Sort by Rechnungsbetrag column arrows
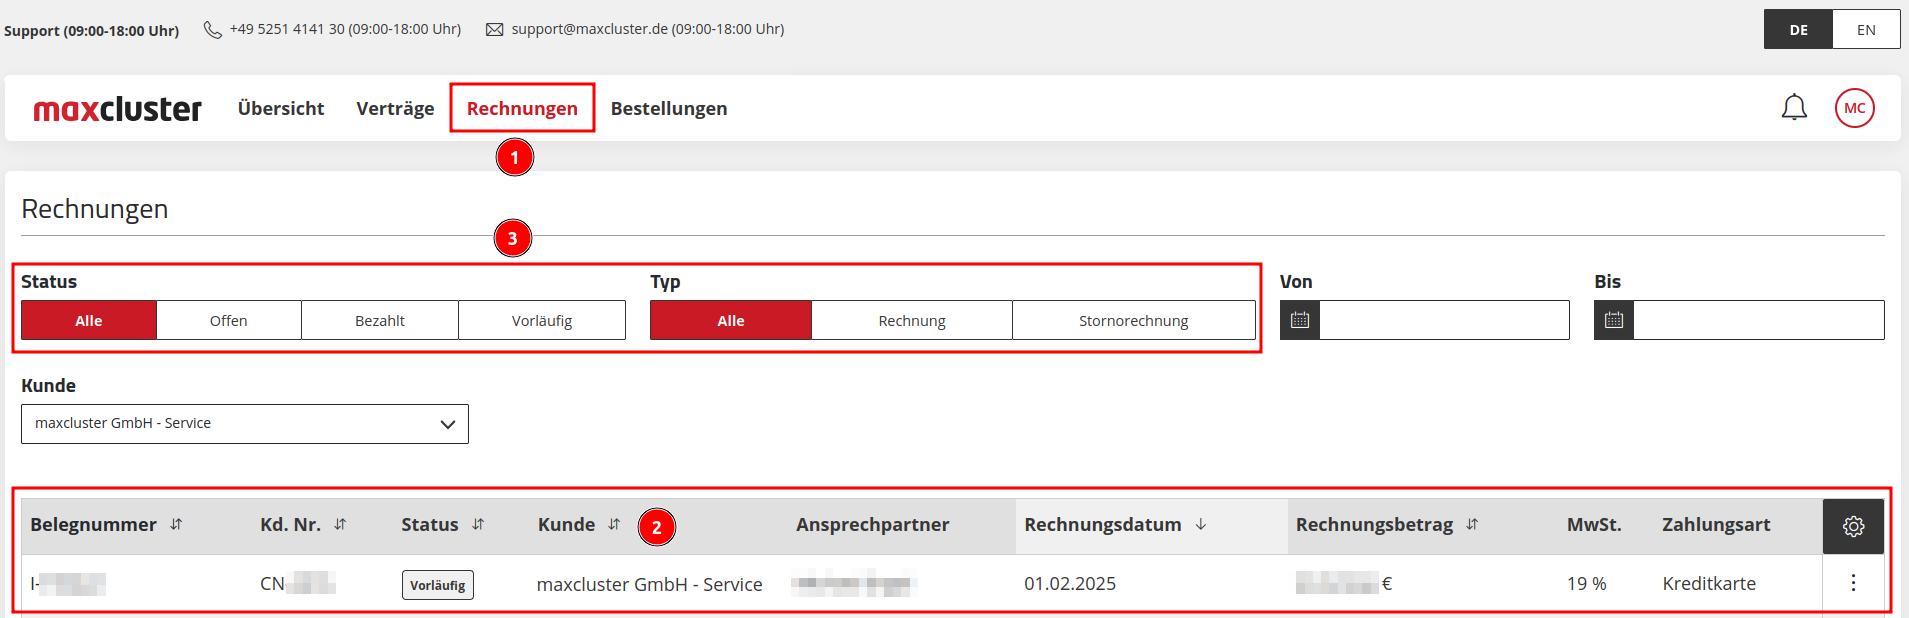The image size is (1909, 618). [x=1472, y=525]
